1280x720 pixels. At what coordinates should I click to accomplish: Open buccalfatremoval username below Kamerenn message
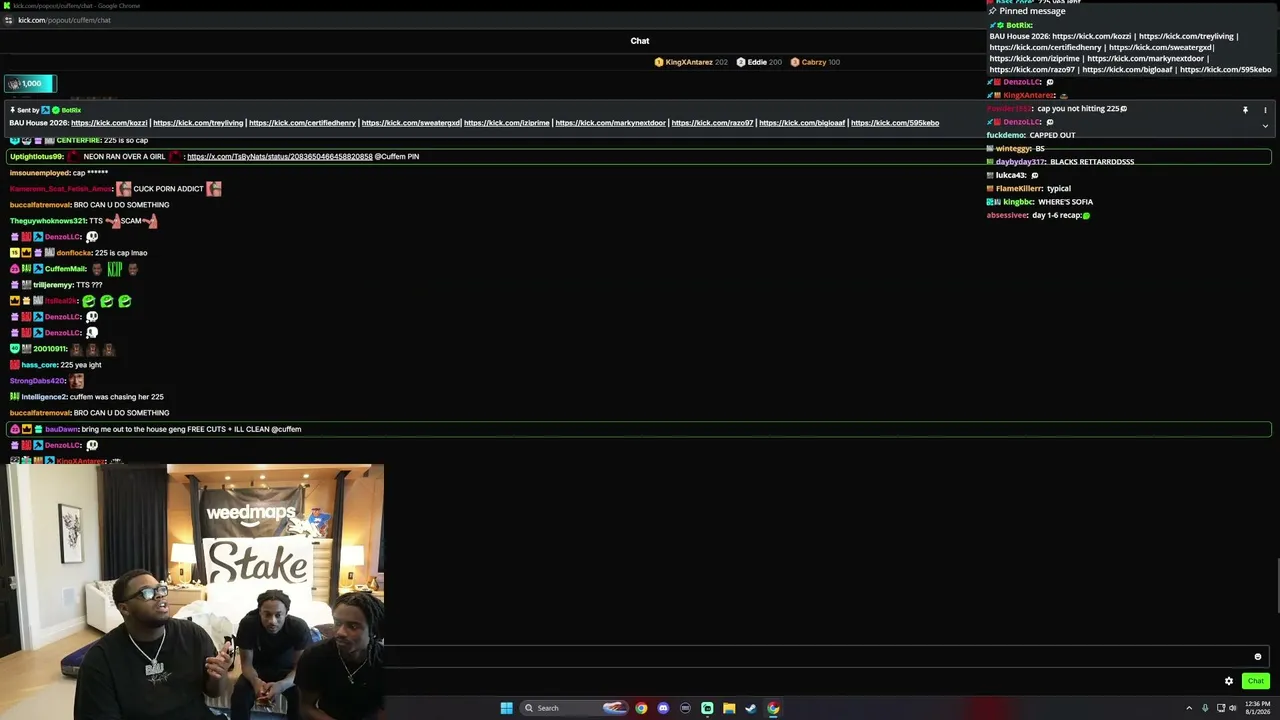[x=40, y=205]
